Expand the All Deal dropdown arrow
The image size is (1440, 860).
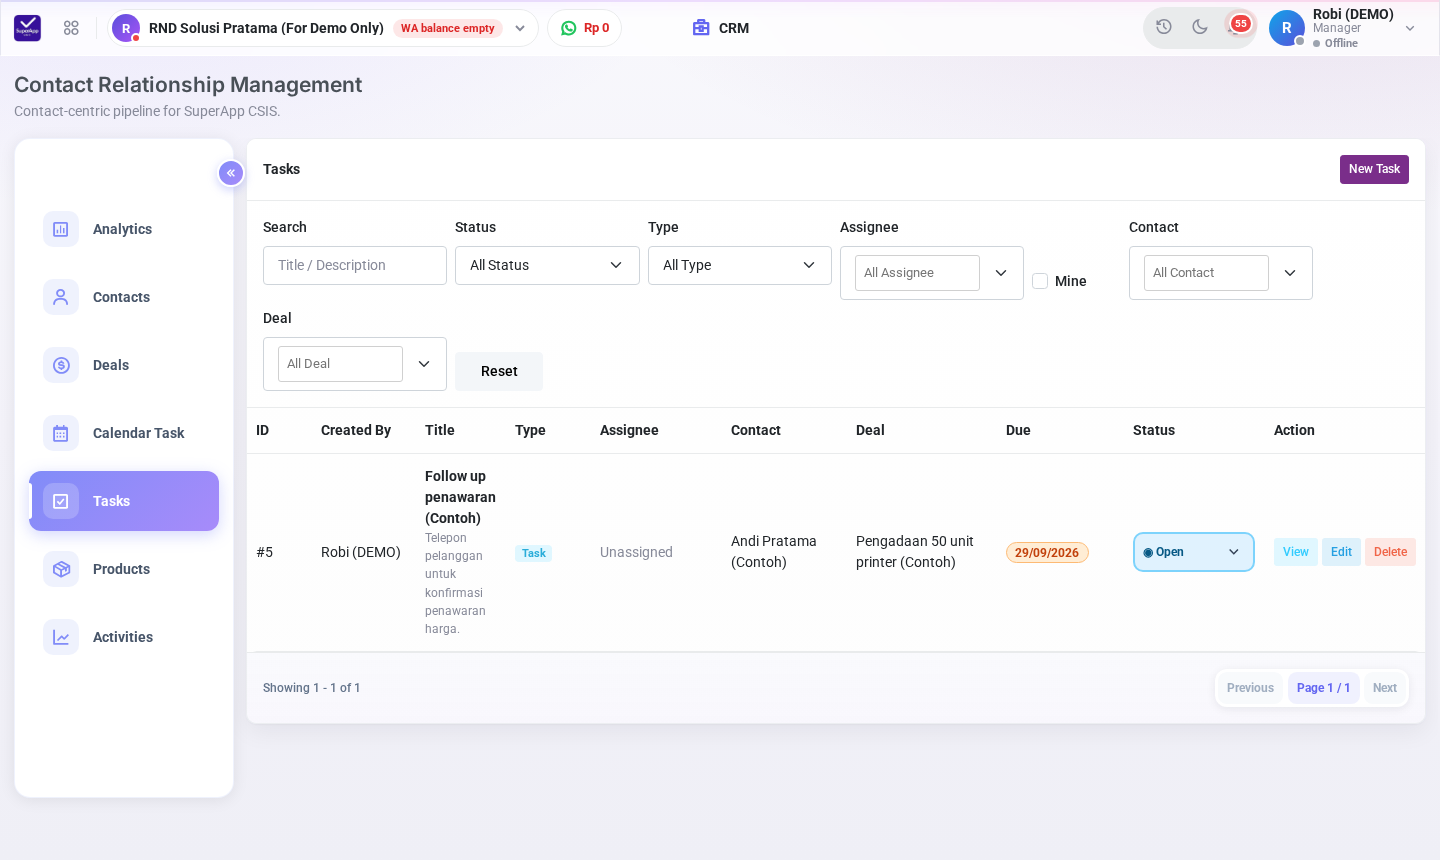pos(424,364)
